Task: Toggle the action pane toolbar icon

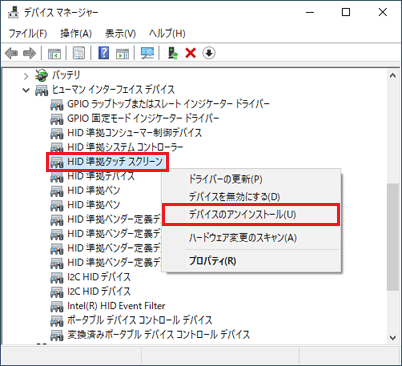Action: click(x=122, y=53)
